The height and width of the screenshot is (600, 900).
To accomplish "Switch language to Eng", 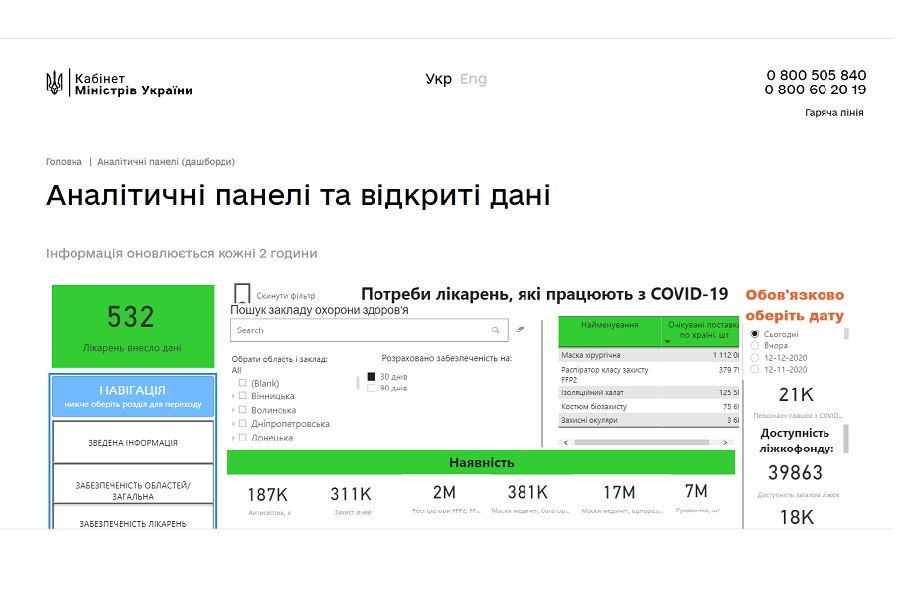I will point(473,79).
